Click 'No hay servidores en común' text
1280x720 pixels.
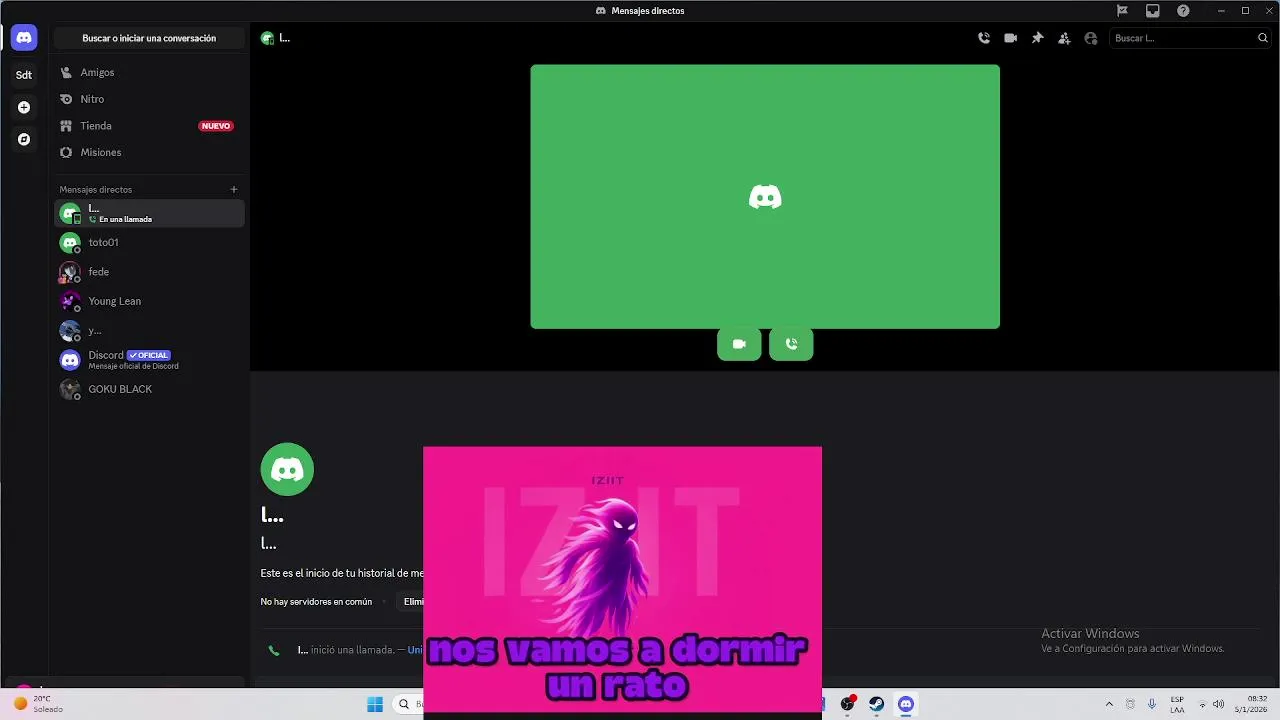coord(316,602)
